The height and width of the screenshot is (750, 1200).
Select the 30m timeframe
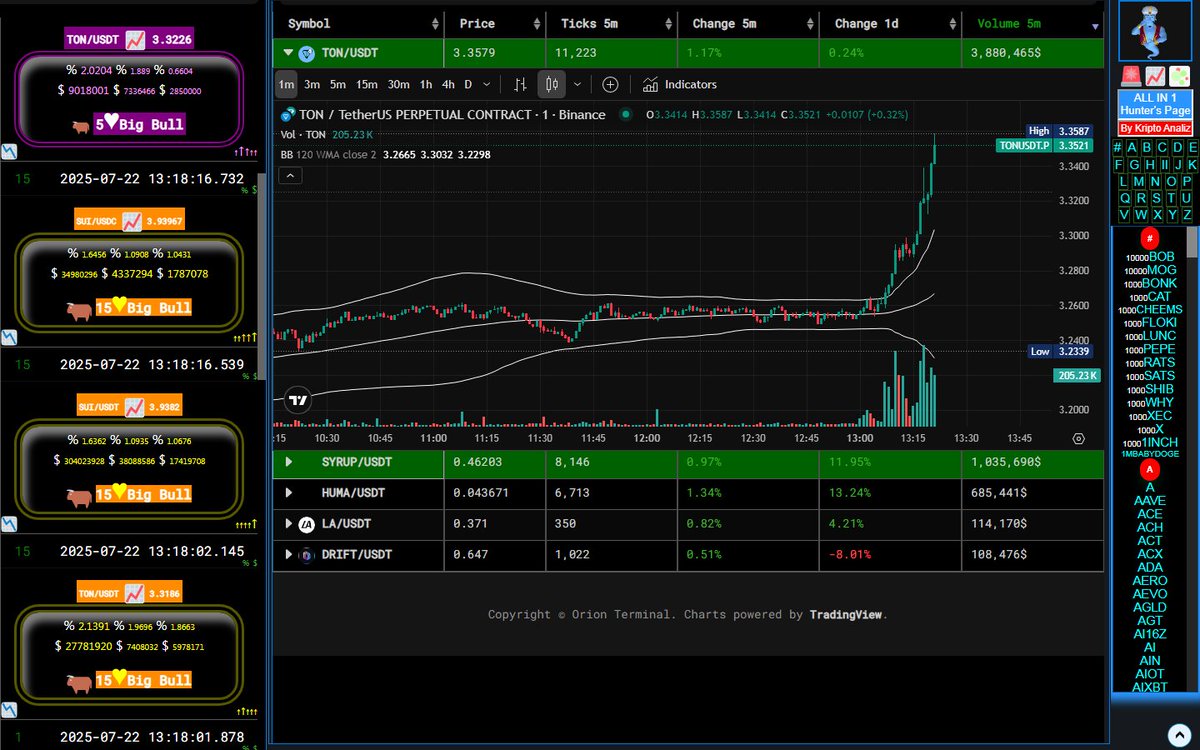click(399, 85)
